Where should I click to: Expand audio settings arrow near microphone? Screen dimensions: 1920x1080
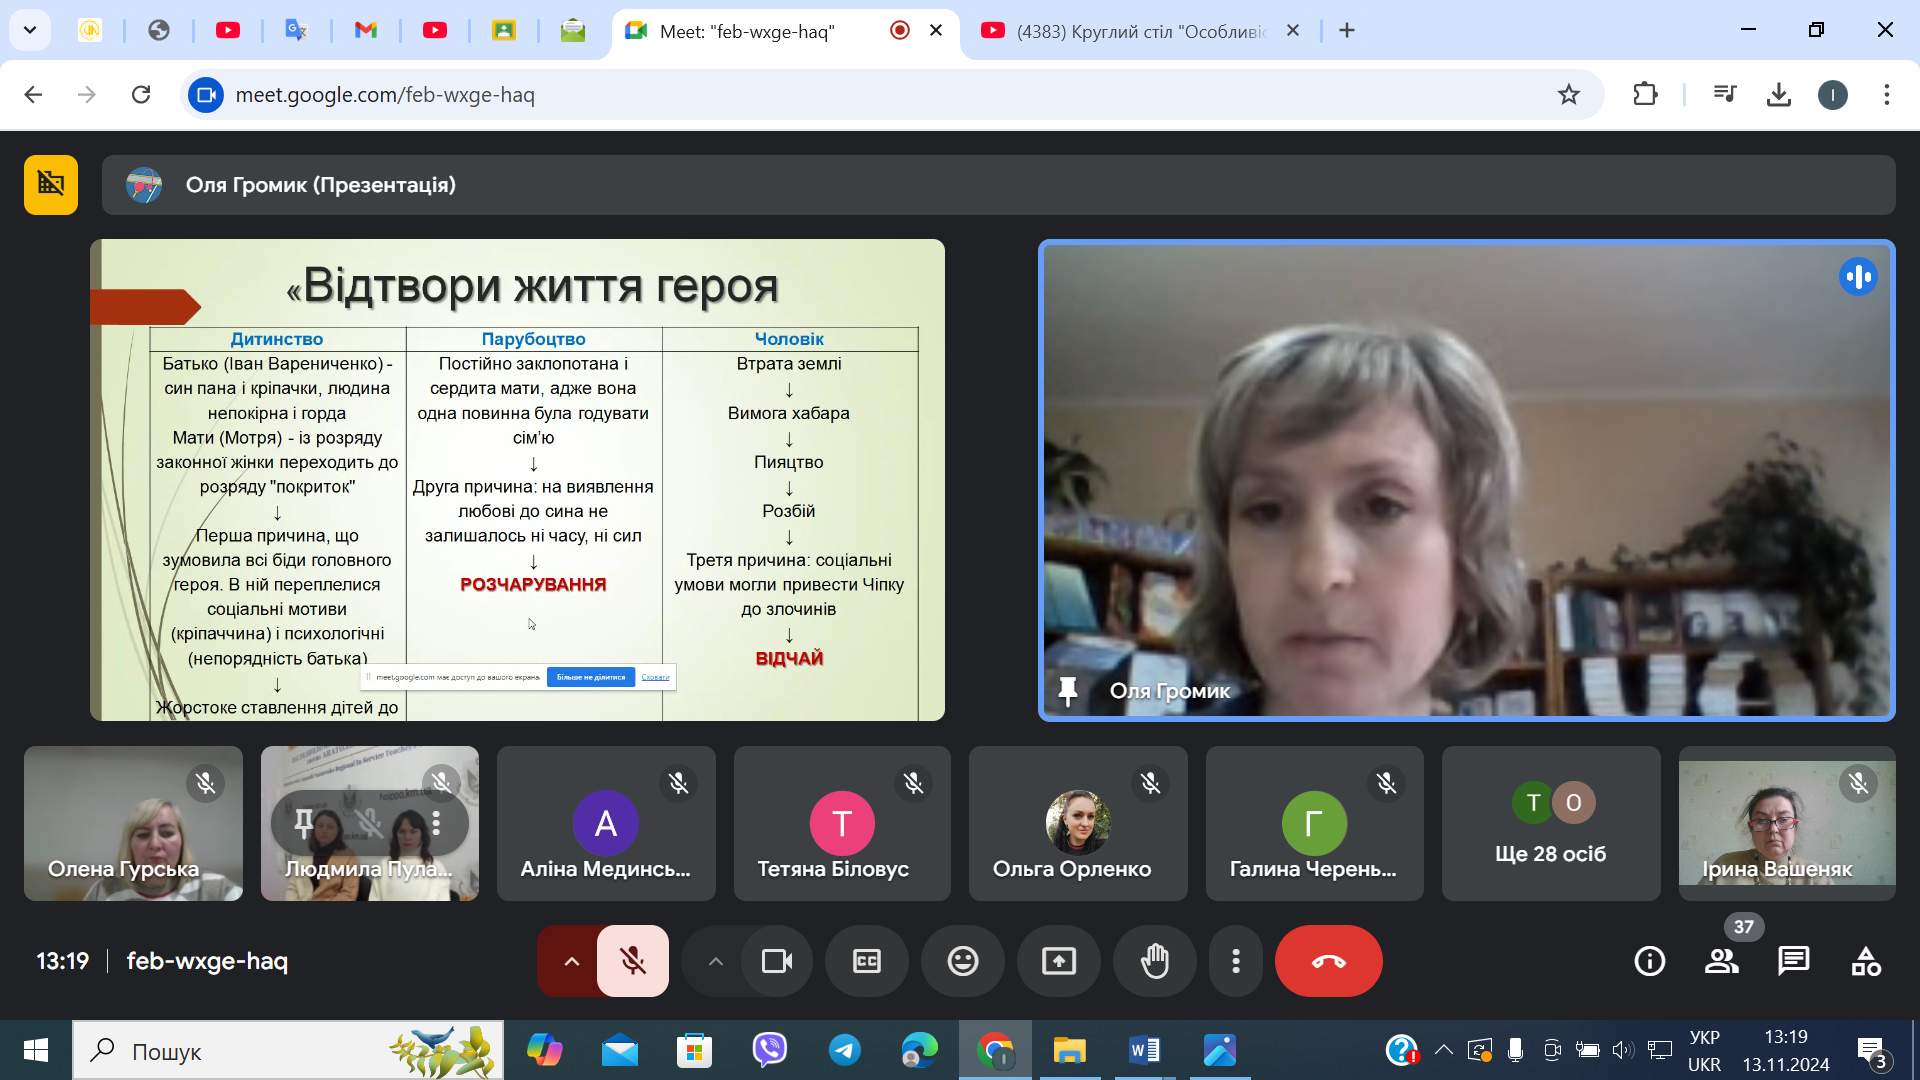pyautogui.click(x=571, y=961)
